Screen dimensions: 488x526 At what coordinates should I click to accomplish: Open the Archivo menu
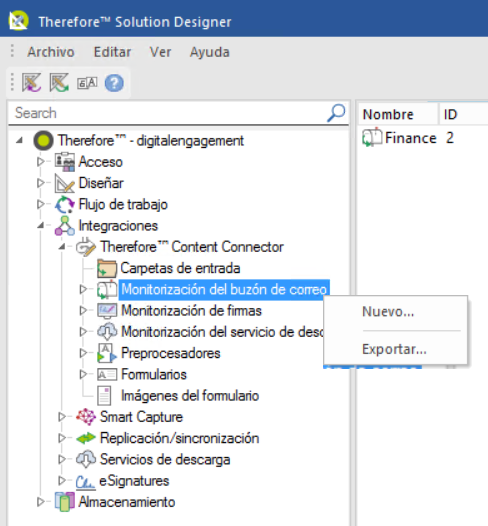pyautogui.click(x=51, y=52)
